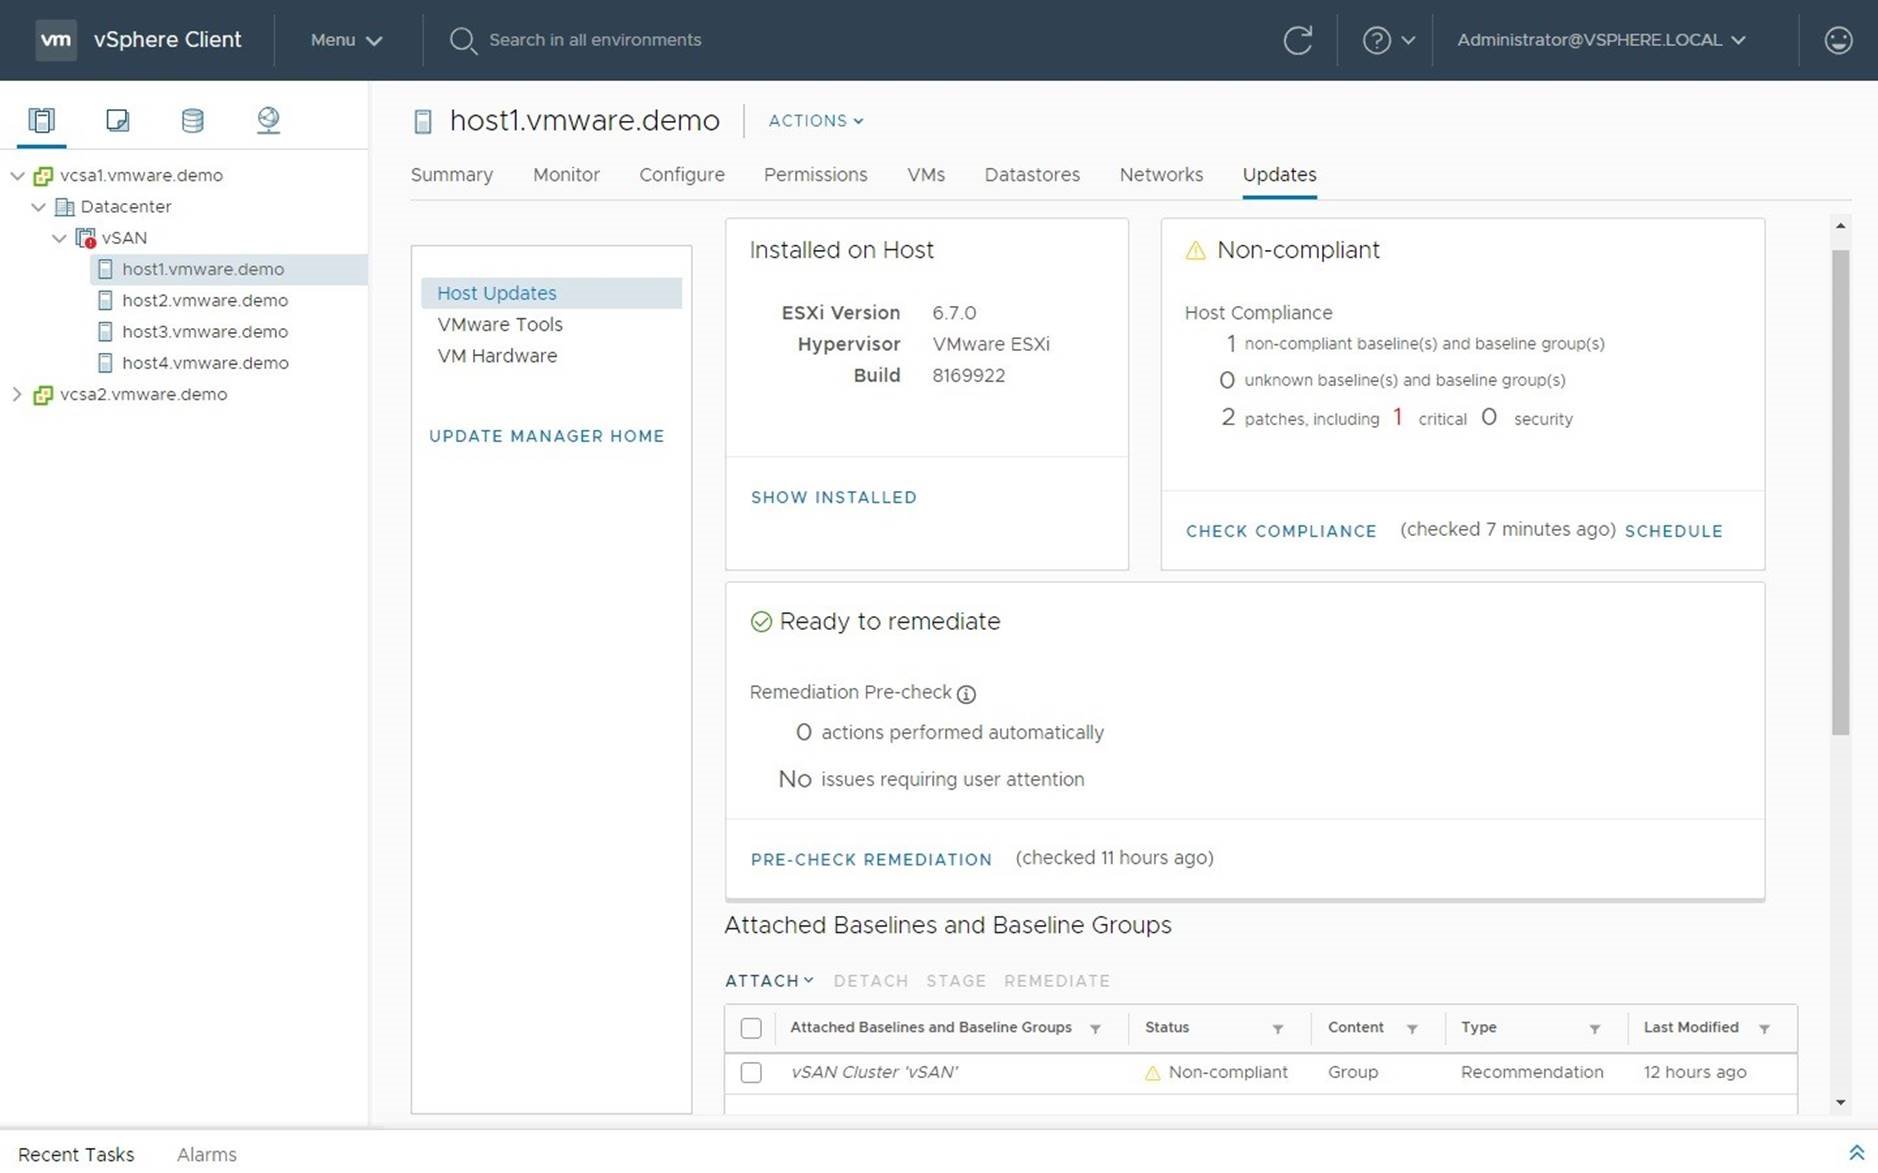Click the DETACH button
The height and width of the screenshot is (1173, 1878).
[x=871, y=981]
